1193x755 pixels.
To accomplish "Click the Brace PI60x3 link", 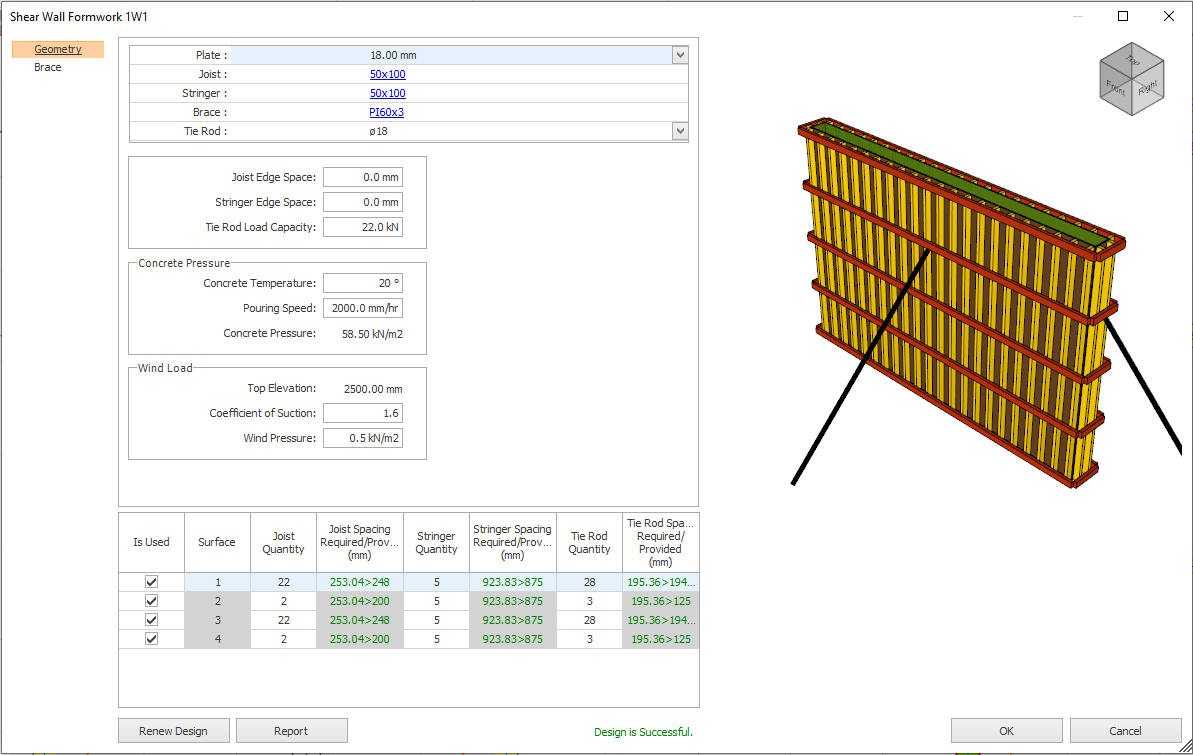I will point(387,112).
